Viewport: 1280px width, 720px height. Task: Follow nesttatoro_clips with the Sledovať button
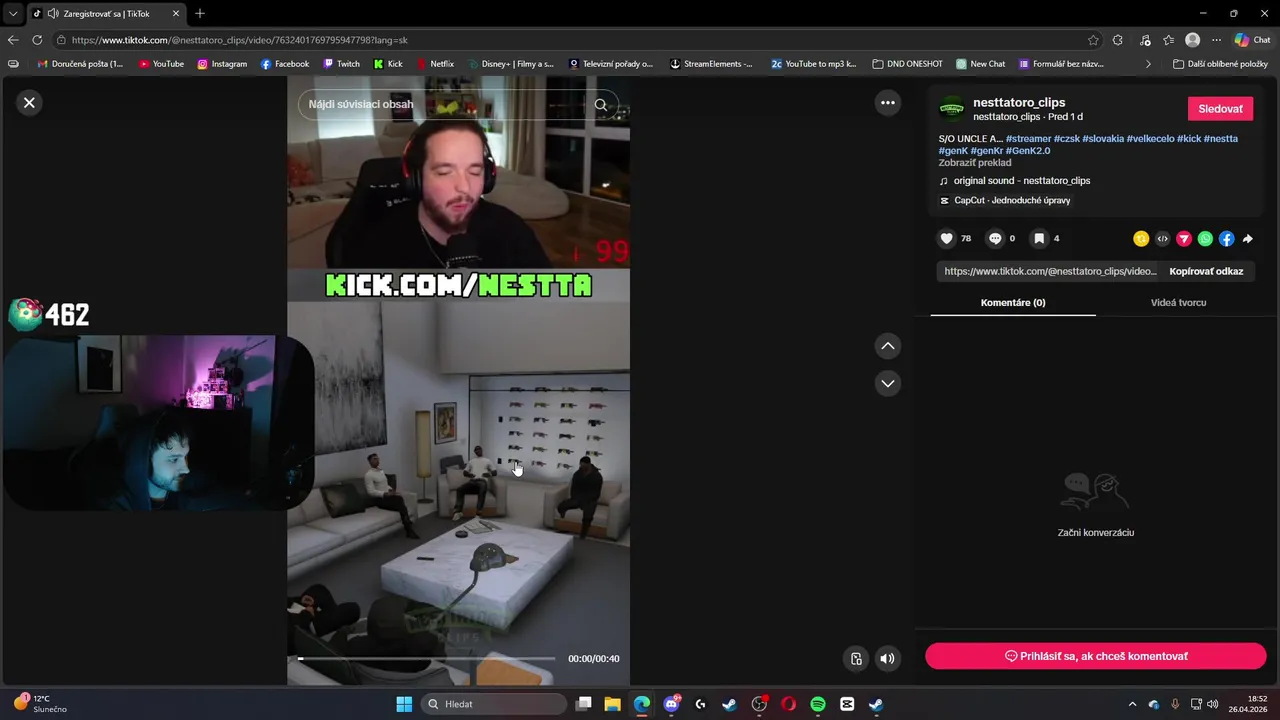pos(1220,109)
